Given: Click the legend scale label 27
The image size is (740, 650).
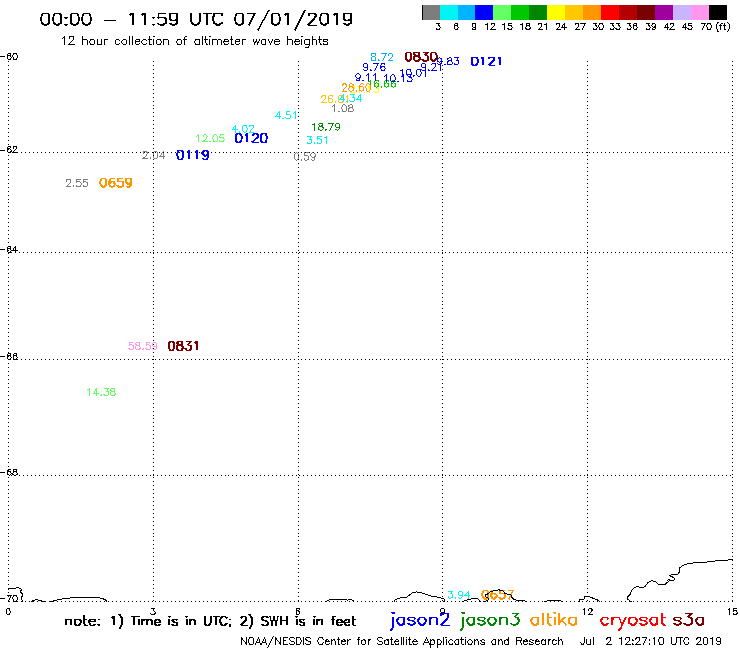Looking at the screenshot, I should 580,27.
